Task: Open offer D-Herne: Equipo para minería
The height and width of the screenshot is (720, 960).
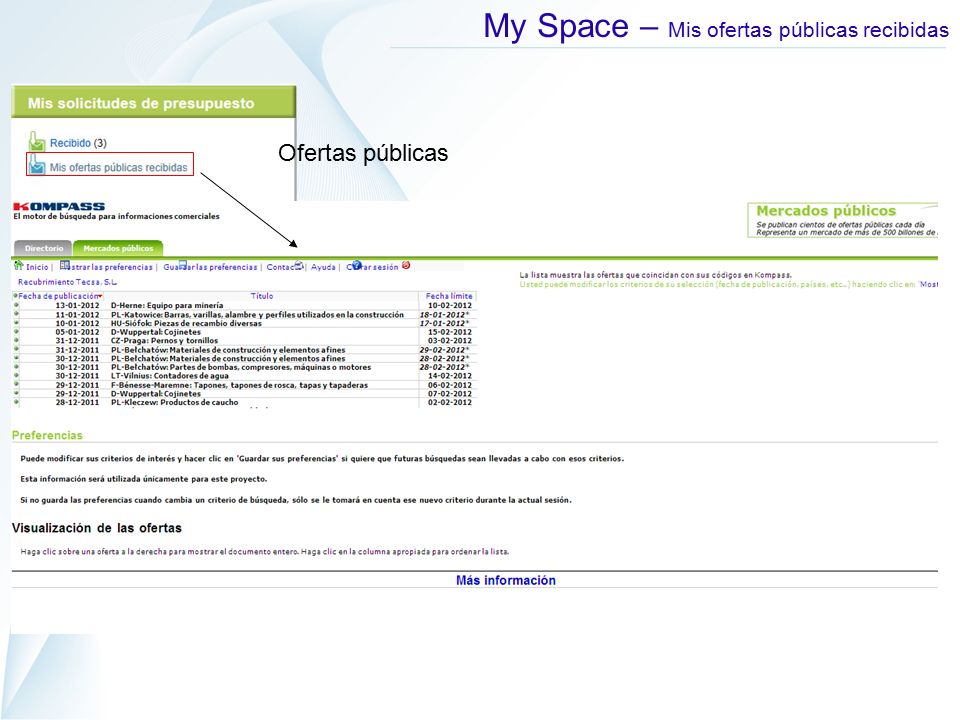Action: [x=167, y=305]
